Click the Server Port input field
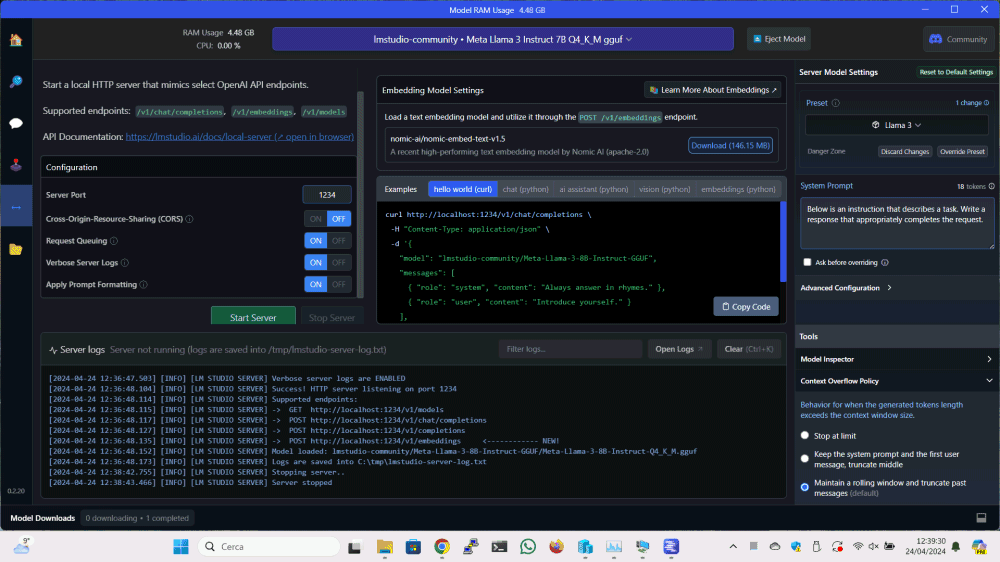This screenshot has height=562, width=1000. pyautogui.click(x=327, y=195)
